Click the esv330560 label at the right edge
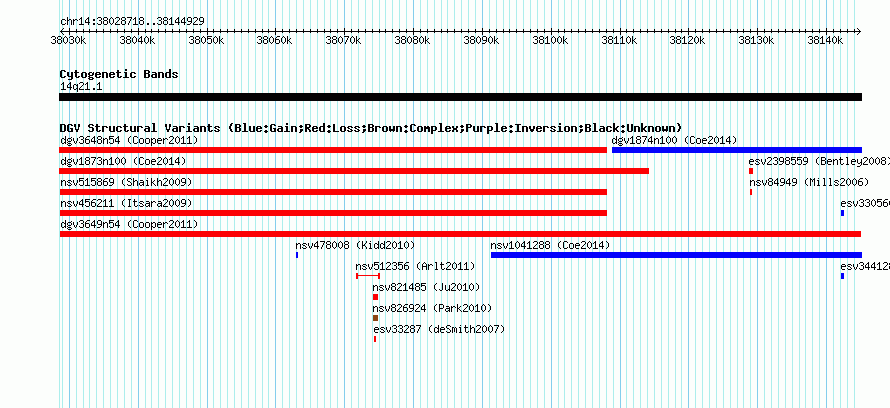Image resolution: width=890 pixels, height=408 pixels. click(865, 203)
